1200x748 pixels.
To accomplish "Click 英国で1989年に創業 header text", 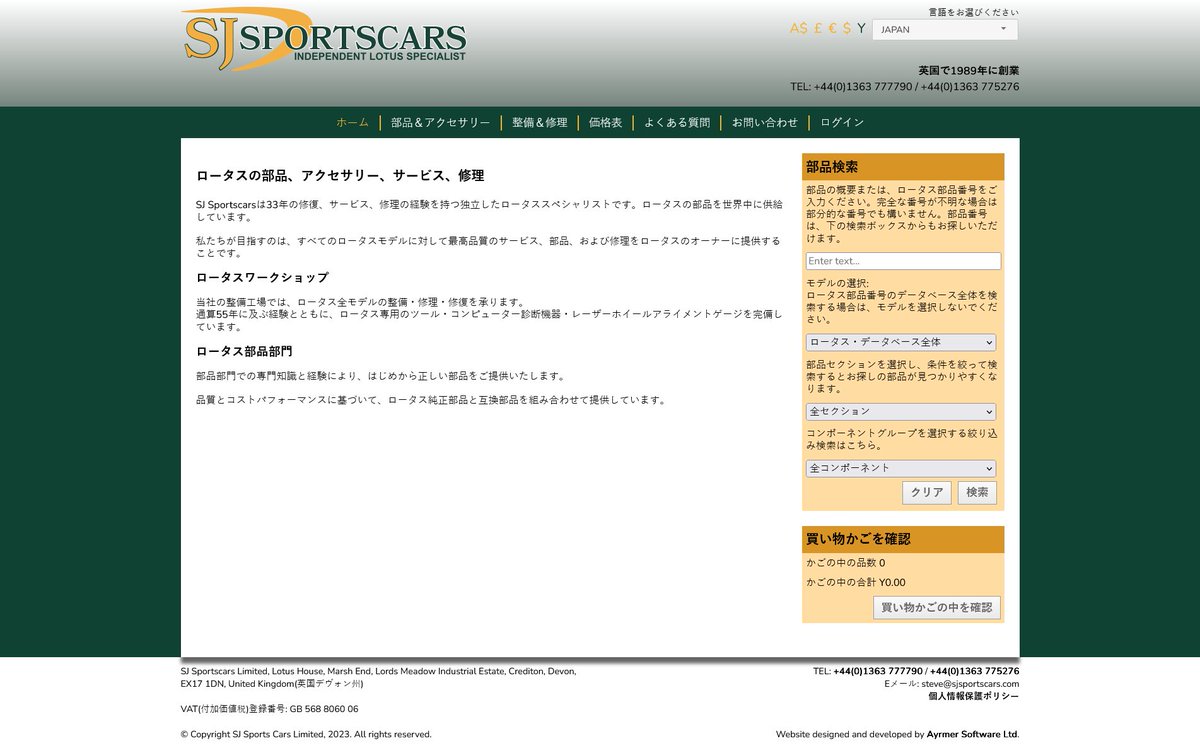I will tap(969, 71).
